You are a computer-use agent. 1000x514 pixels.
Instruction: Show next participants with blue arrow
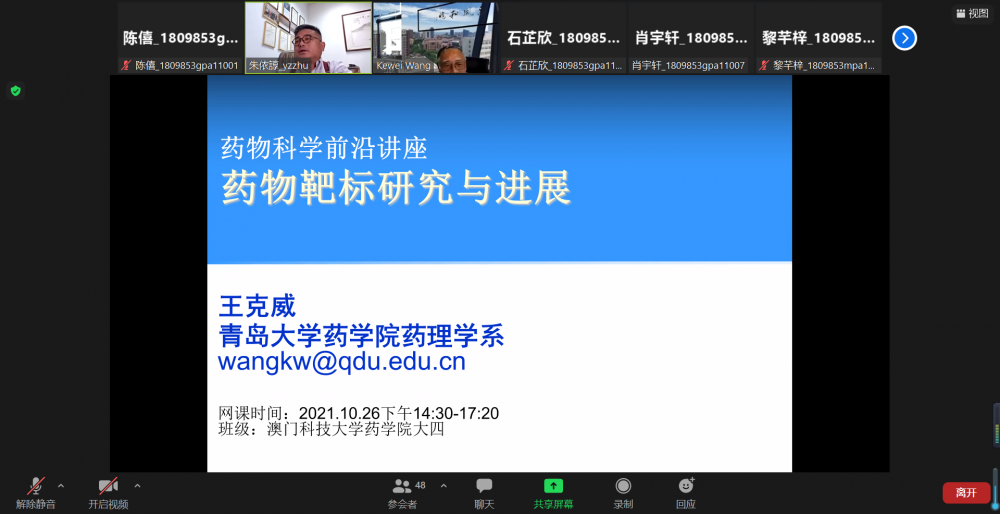pos(904,38)
